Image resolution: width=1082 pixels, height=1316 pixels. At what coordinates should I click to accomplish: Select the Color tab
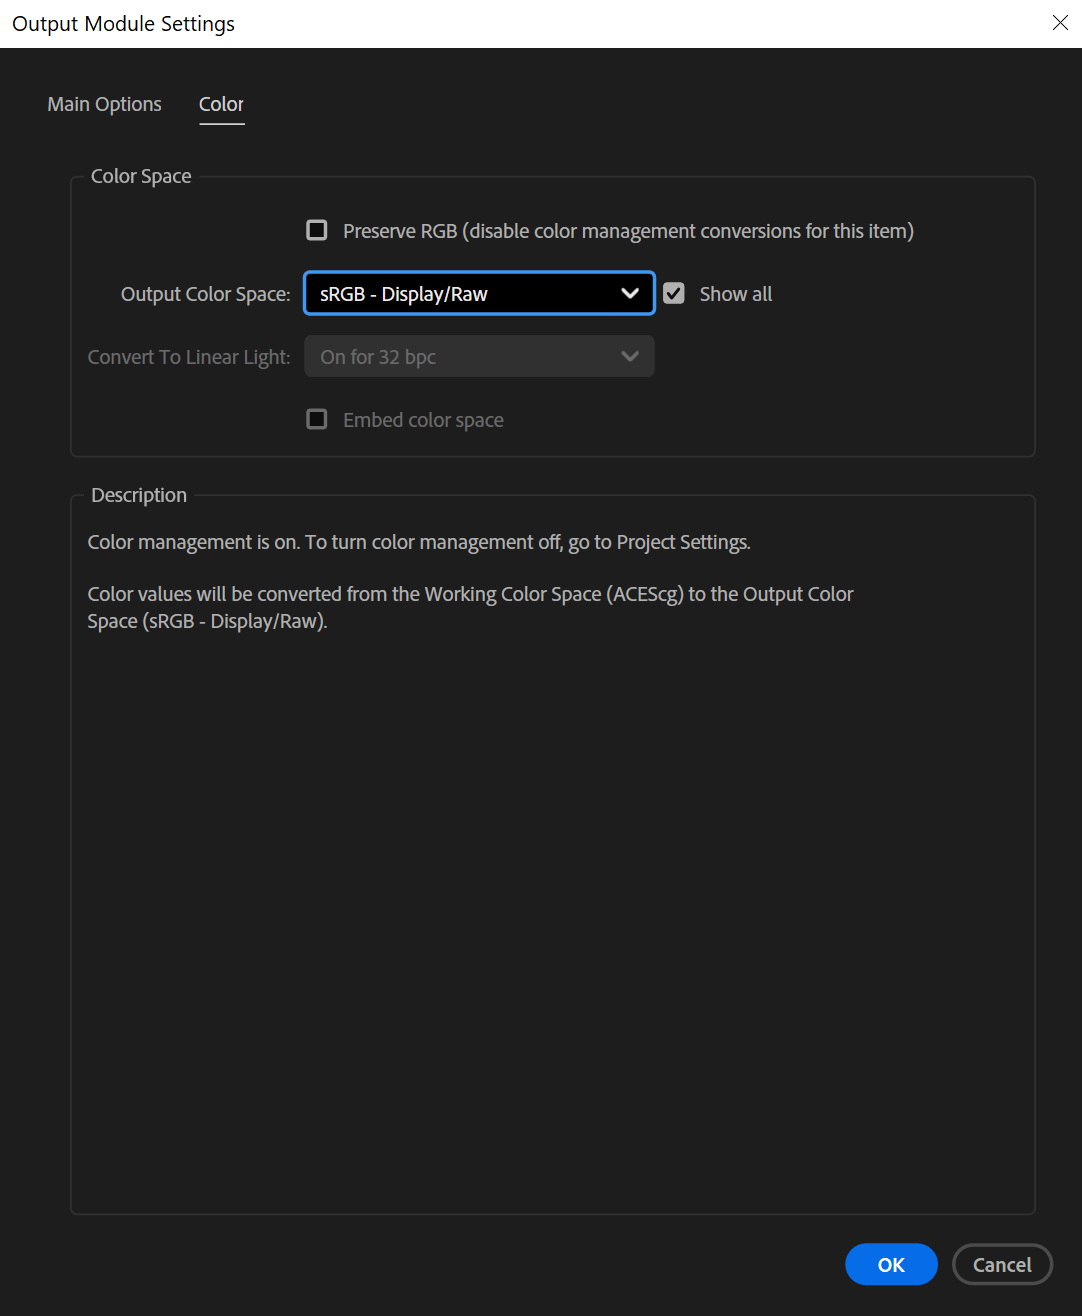point(221,104)
